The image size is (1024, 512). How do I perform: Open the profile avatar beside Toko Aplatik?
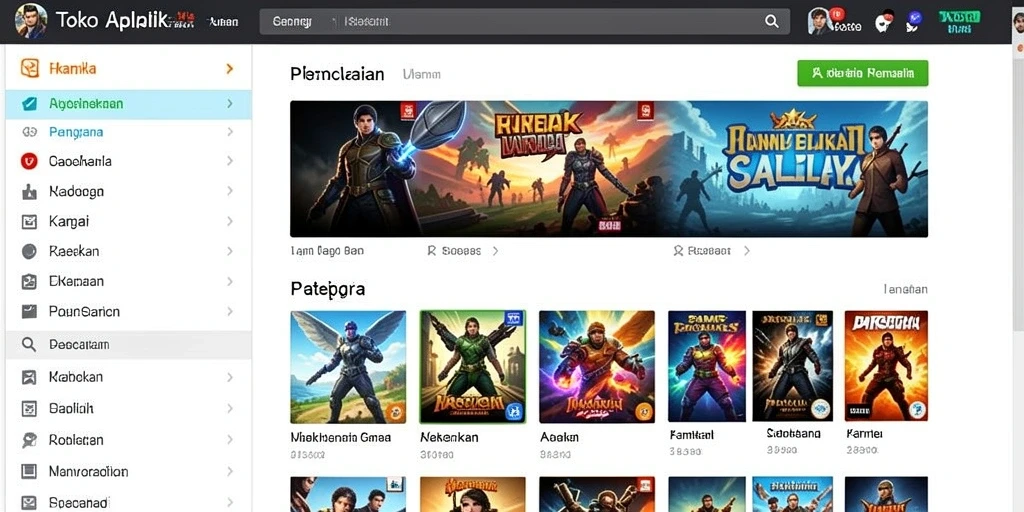(31, 21)
